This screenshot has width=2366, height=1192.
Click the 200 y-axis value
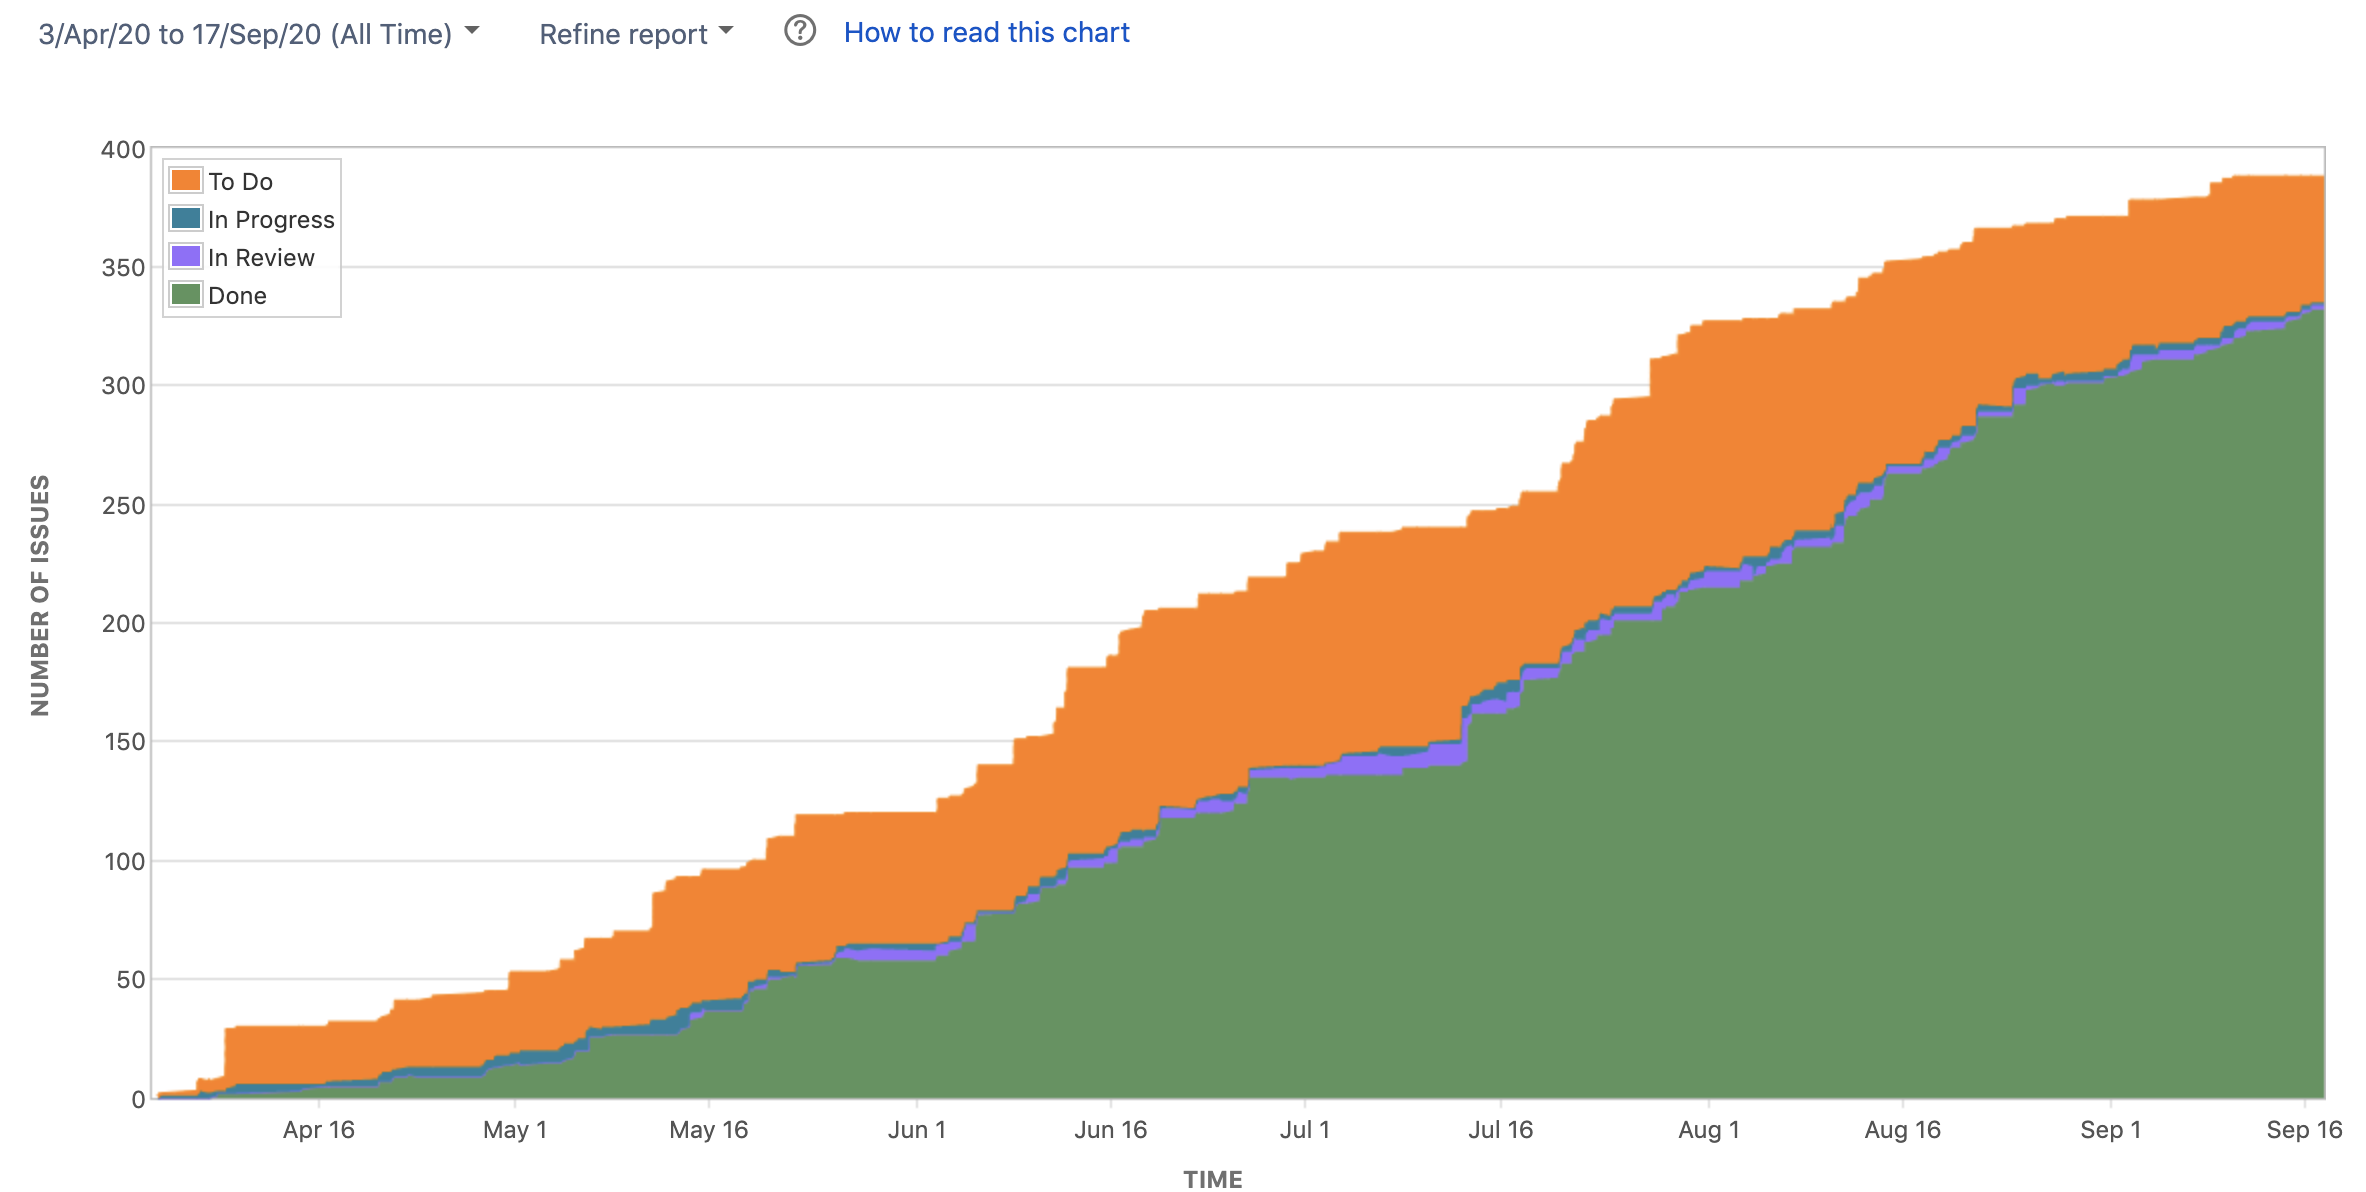[123, 624]
